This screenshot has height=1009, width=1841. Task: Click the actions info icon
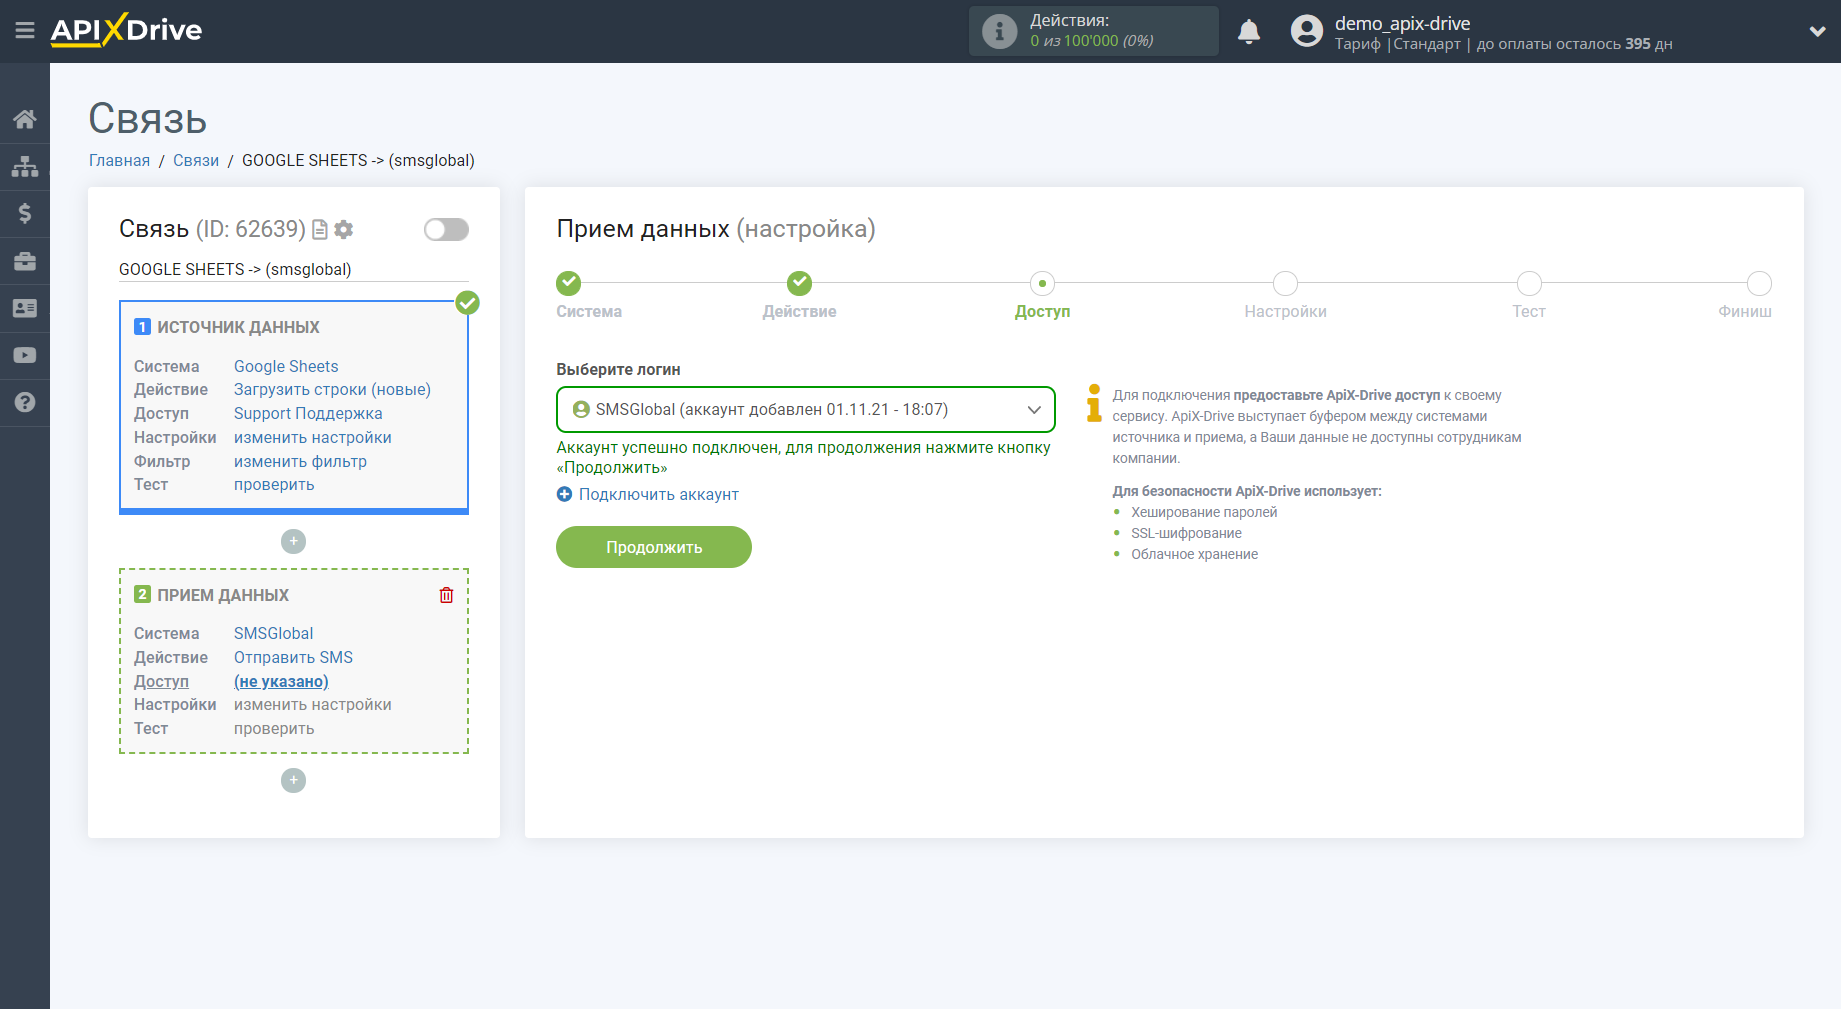tap(999, 31)
